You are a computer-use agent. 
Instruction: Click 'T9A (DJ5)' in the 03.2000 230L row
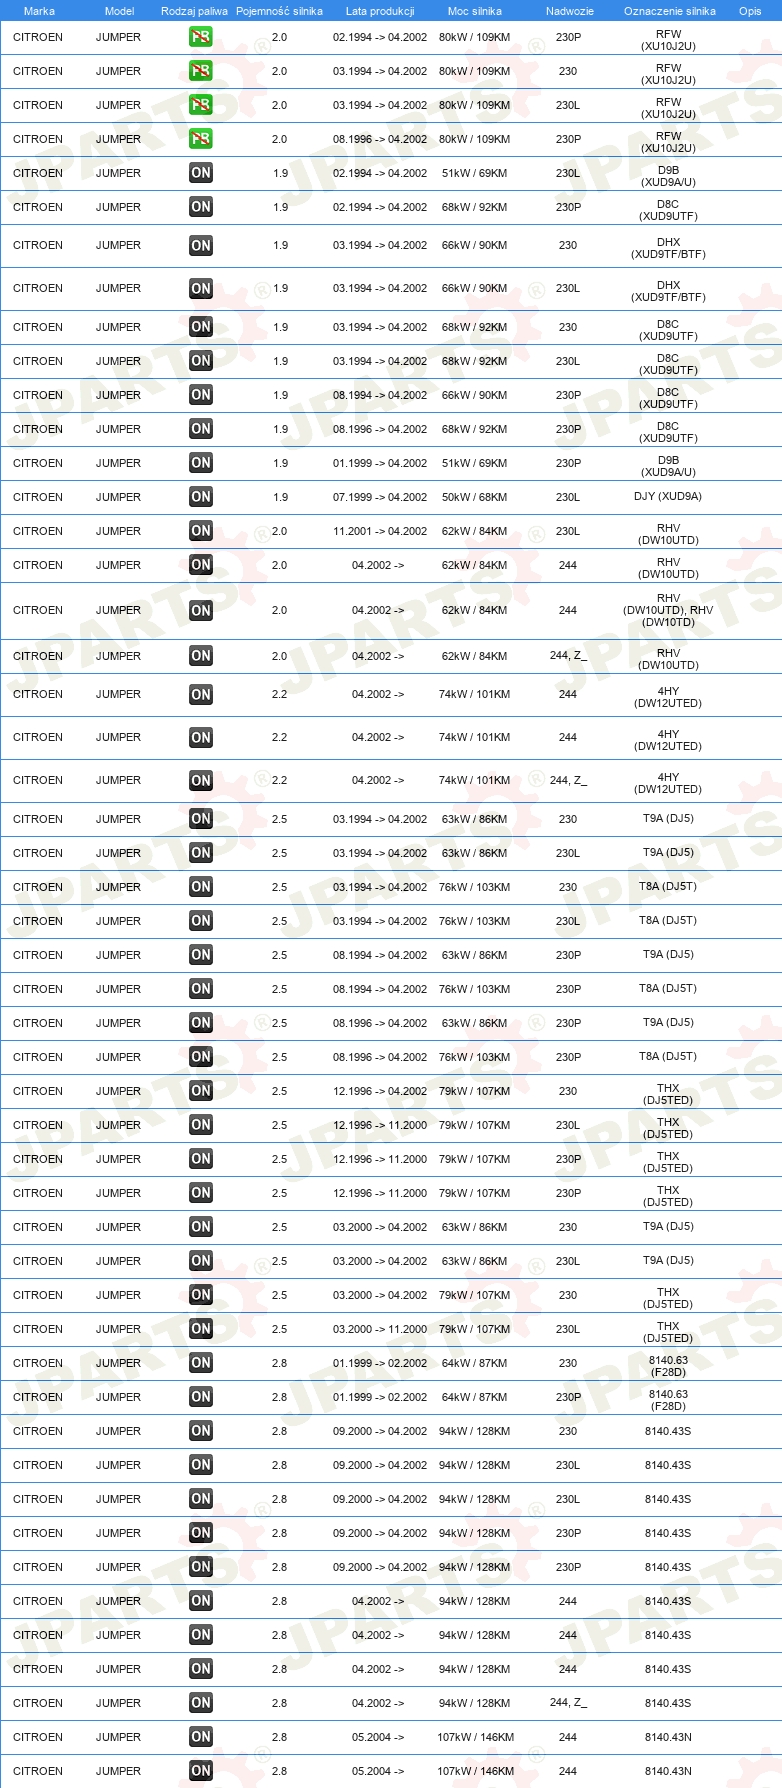click(x=668, y=1261)
